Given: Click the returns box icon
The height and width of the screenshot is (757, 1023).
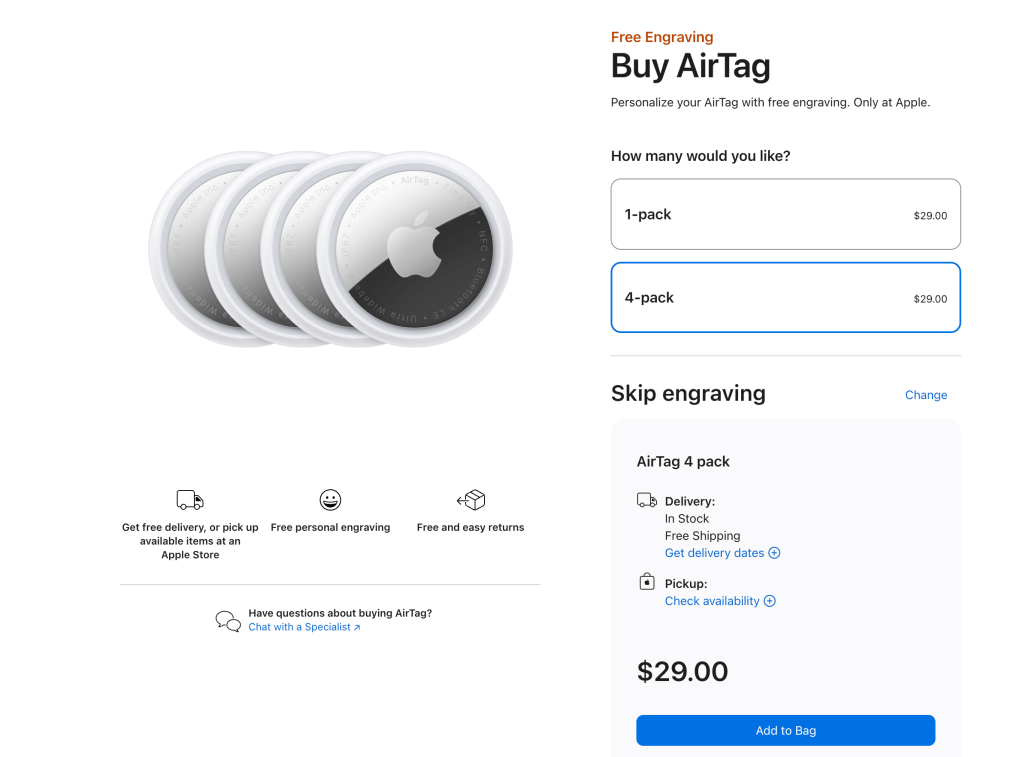Looking at the screenshot, I should [471, 500].
